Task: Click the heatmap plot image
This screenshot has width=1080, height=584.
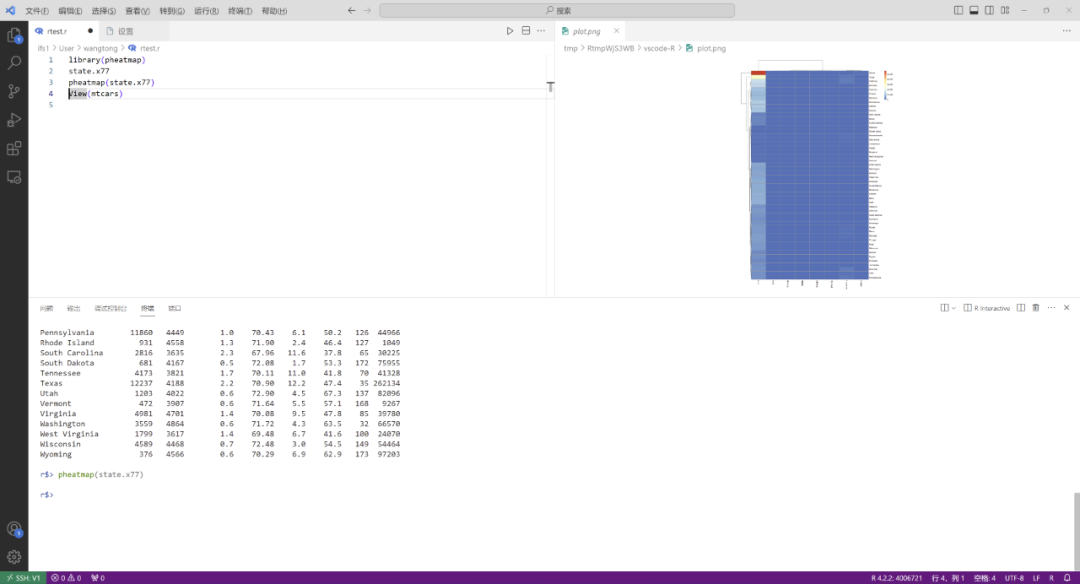Action: tap(816, 175)
